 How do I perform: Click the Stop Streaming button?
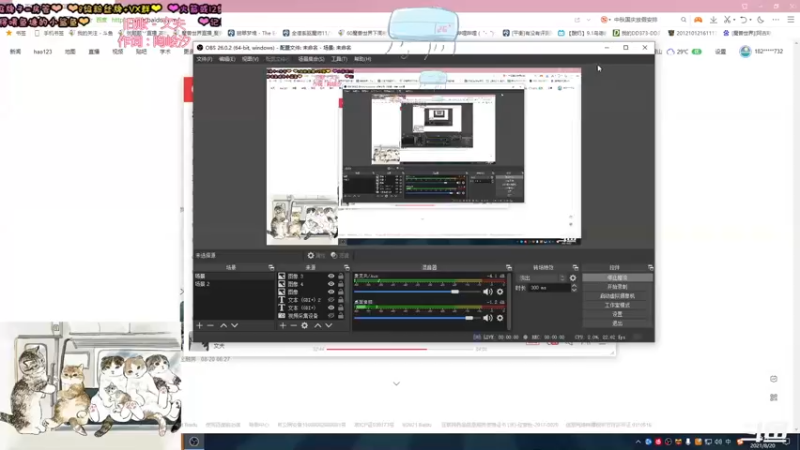click(x=617, y=278)
